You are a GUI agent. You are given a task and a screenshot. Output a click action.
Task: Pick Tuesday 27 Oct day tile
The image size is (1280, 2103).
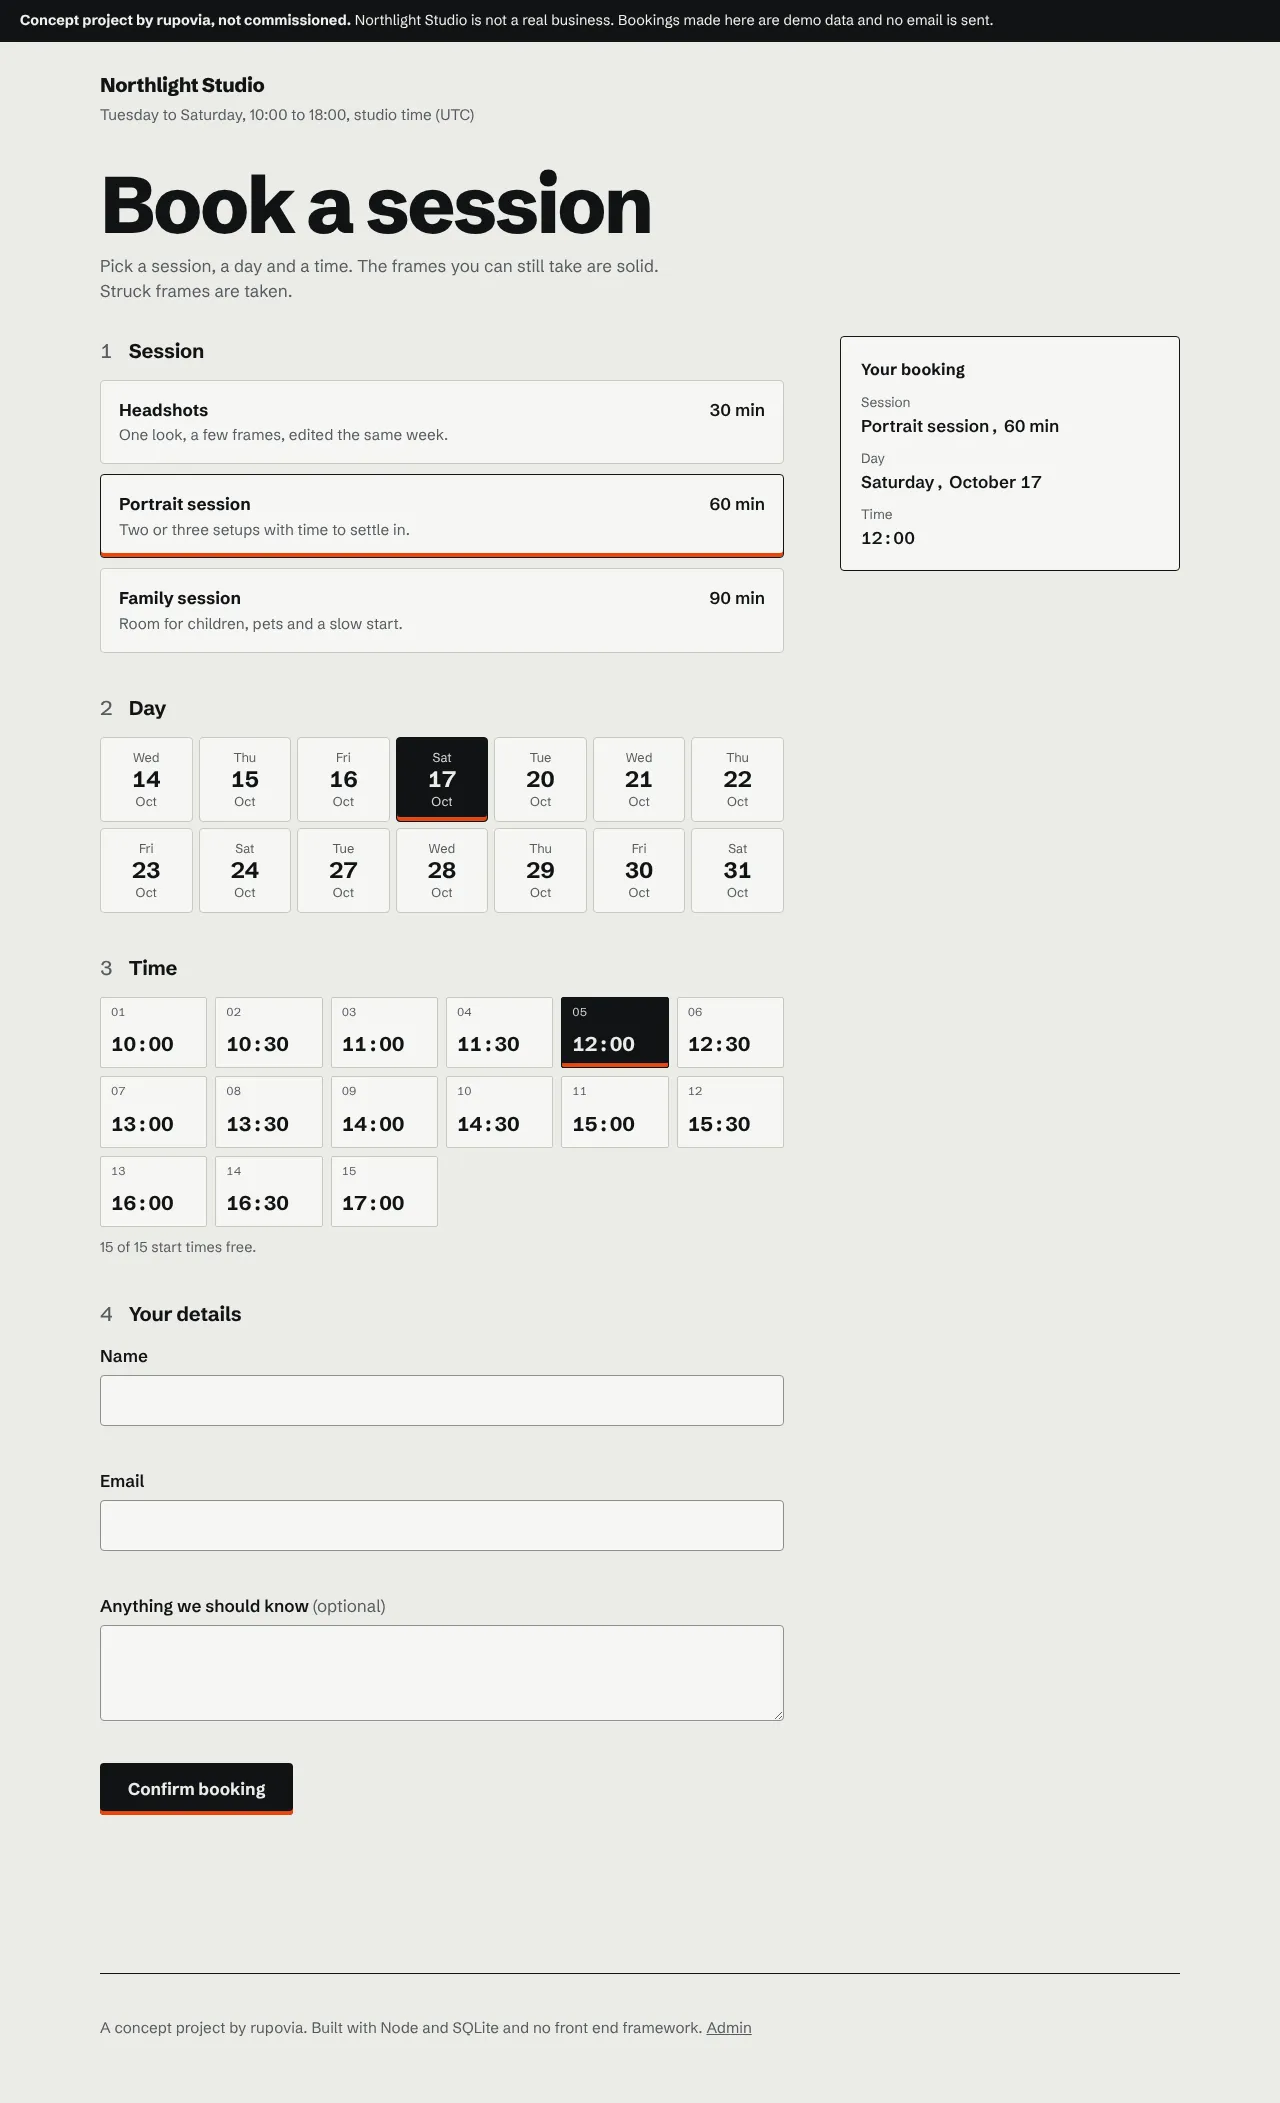pyautogui.click(x=343, y=870)
